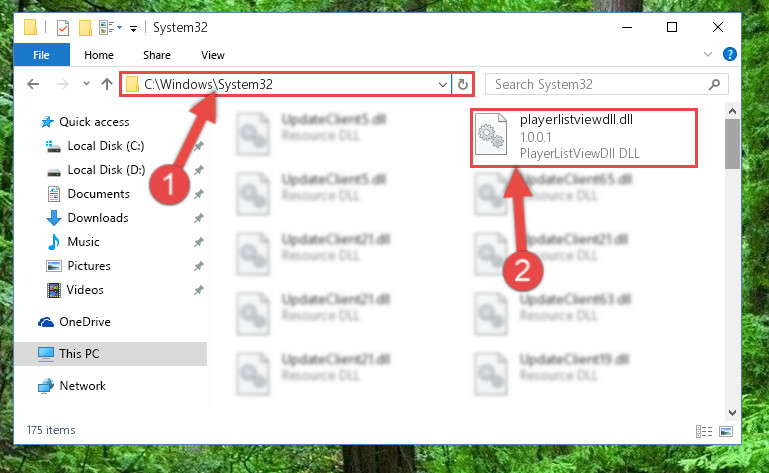
Task: Open the Explorer help icon
Action: pos(729,54)
